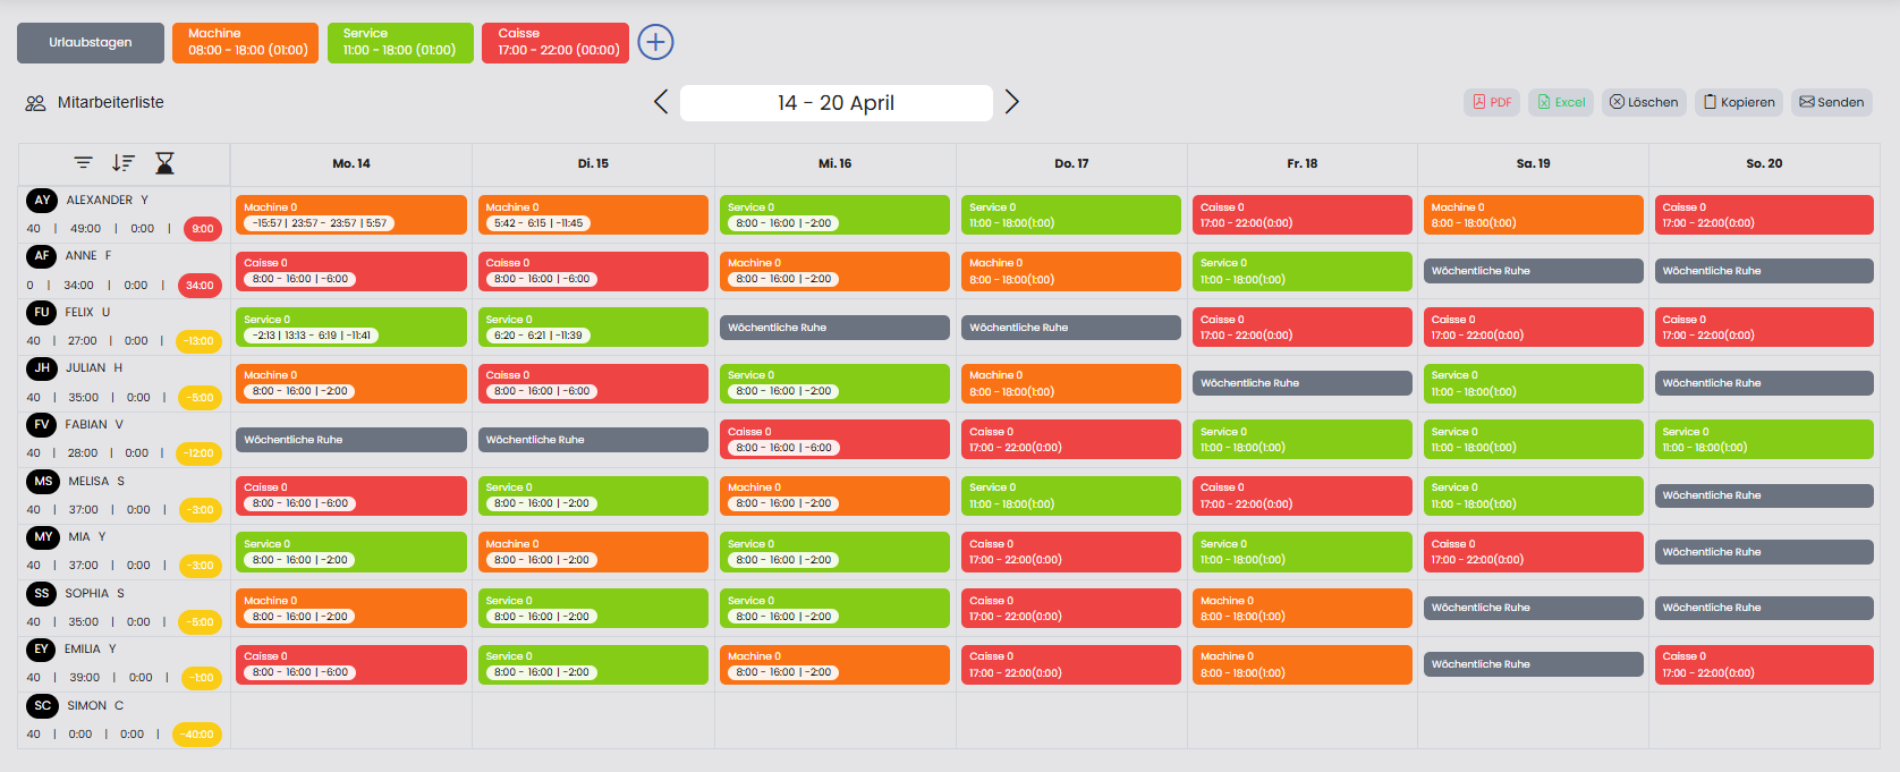Screen dimensions: 1900x772
Task: Select the Urlaubstagen button
Action: click(x=90, y=42)
